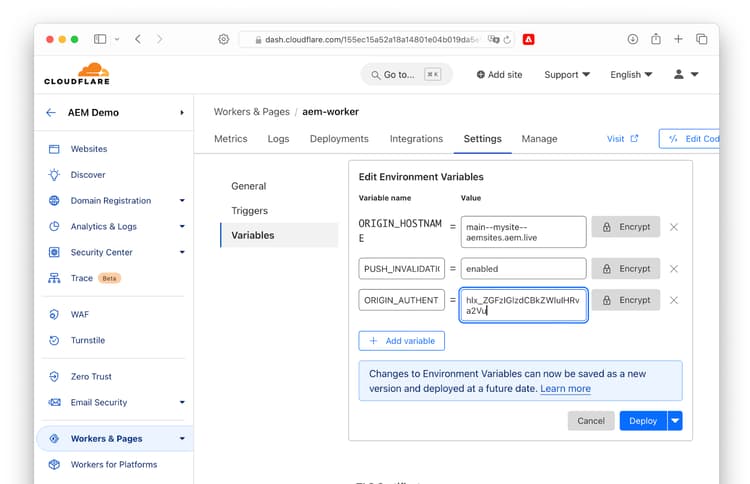Delete the PUSH_INVALIDATION variable row

(x=673, y=269)
